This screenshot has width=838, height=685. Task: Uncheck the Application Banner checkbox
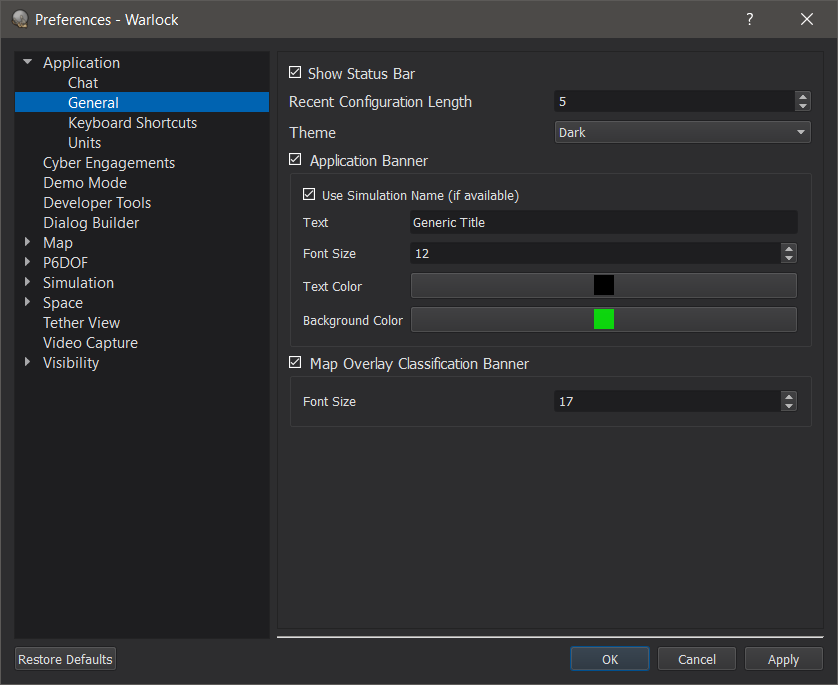click(x=295, y=159)
